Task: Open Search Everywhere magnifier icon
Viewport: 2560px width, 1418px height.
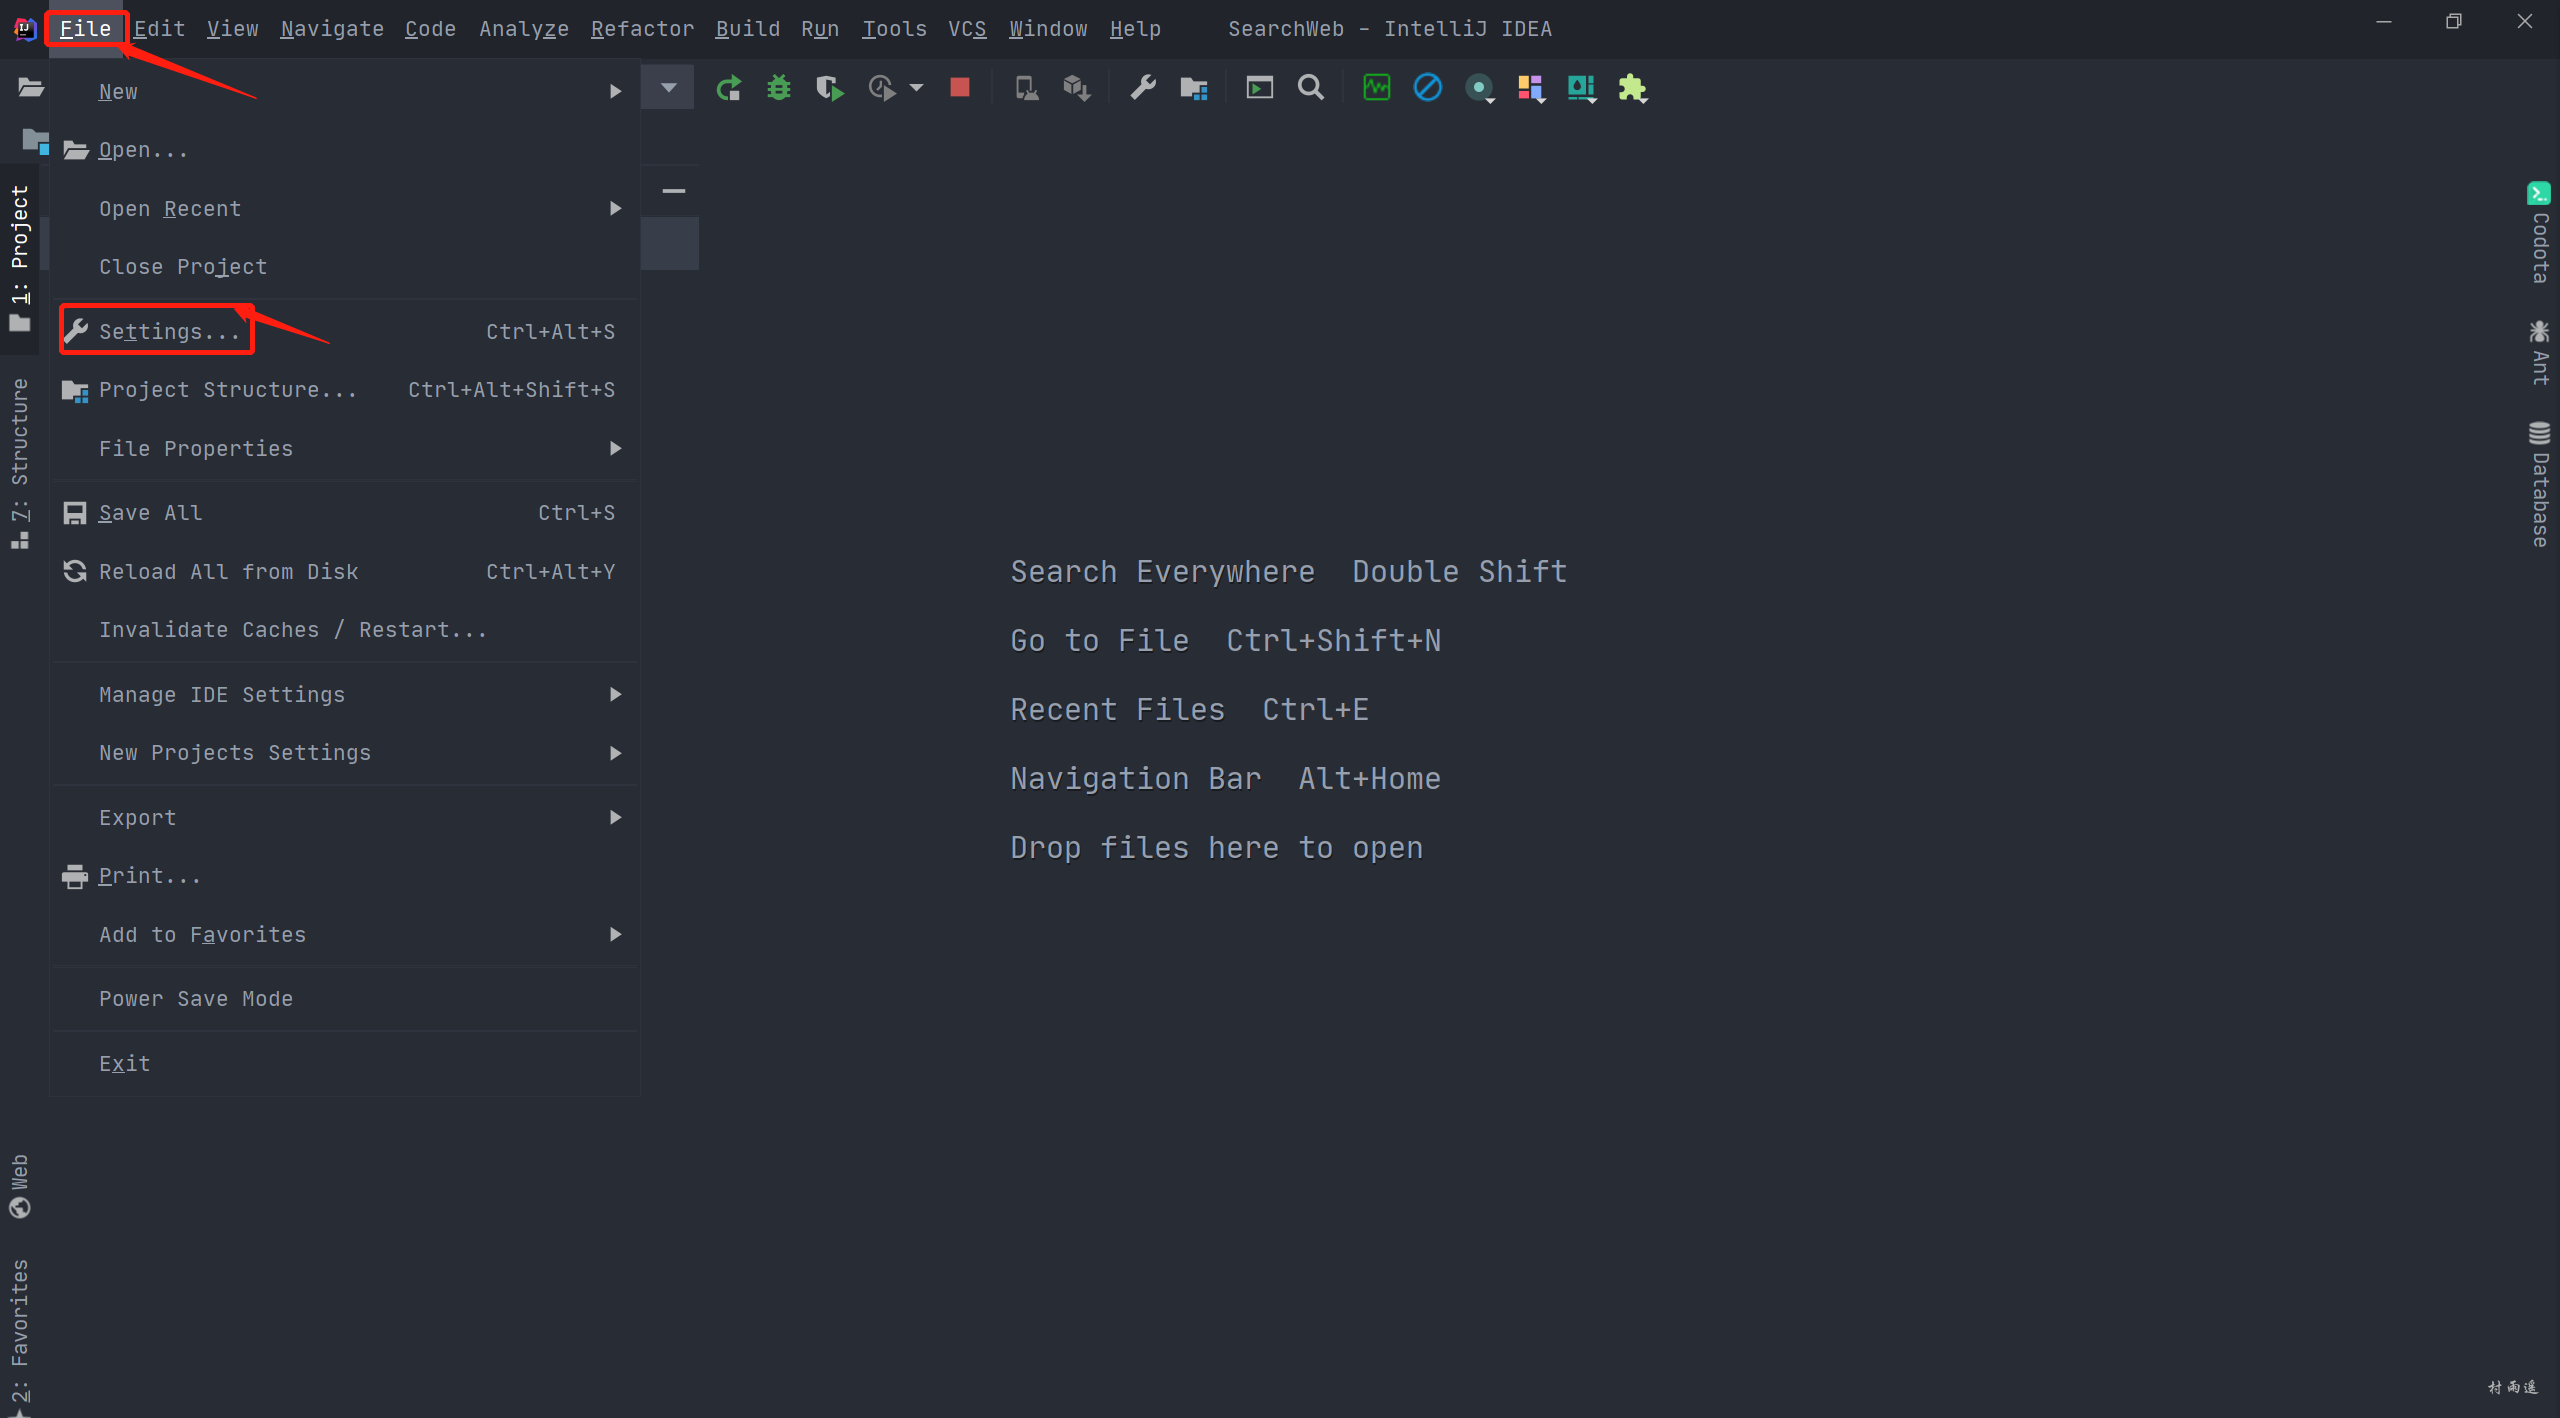Action: pos(1310,88)
